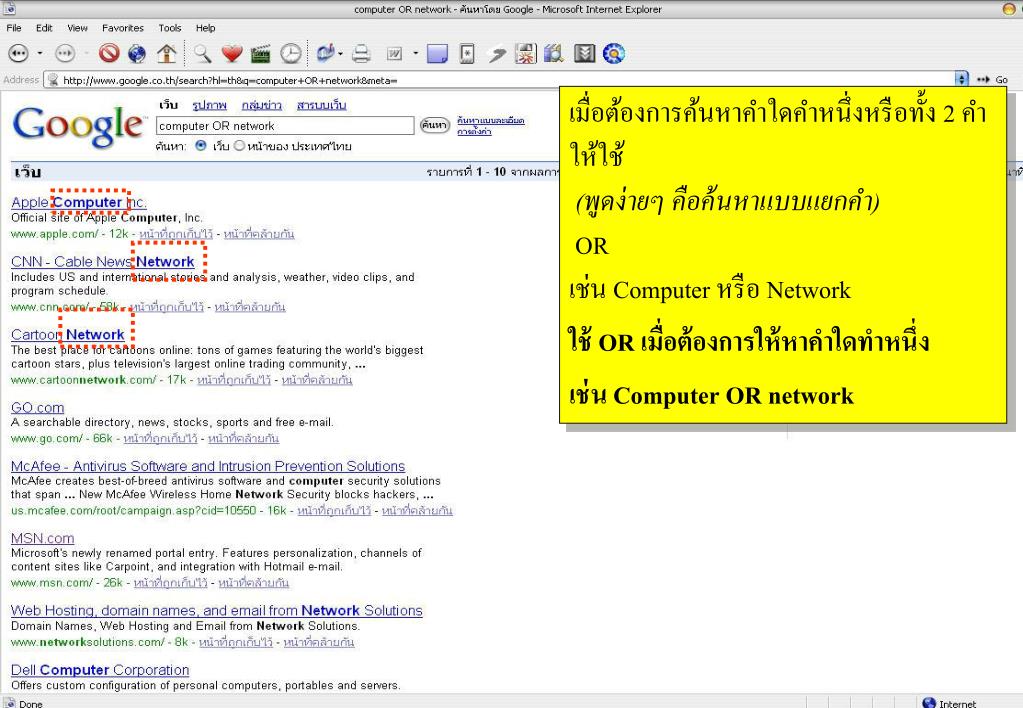The width and height of the screenshot is (1023, 708).
Task: Click the Mail mailbox icon
Action: 324,53
